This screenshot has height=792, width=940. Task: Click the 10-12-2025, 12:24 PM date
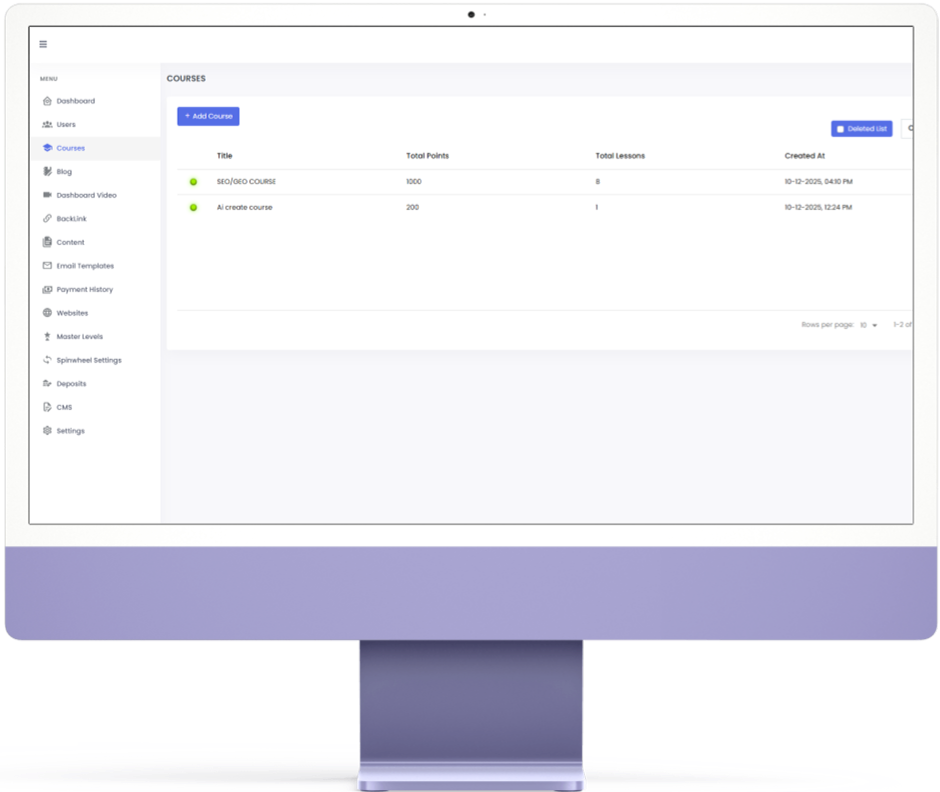coord(818,207)
